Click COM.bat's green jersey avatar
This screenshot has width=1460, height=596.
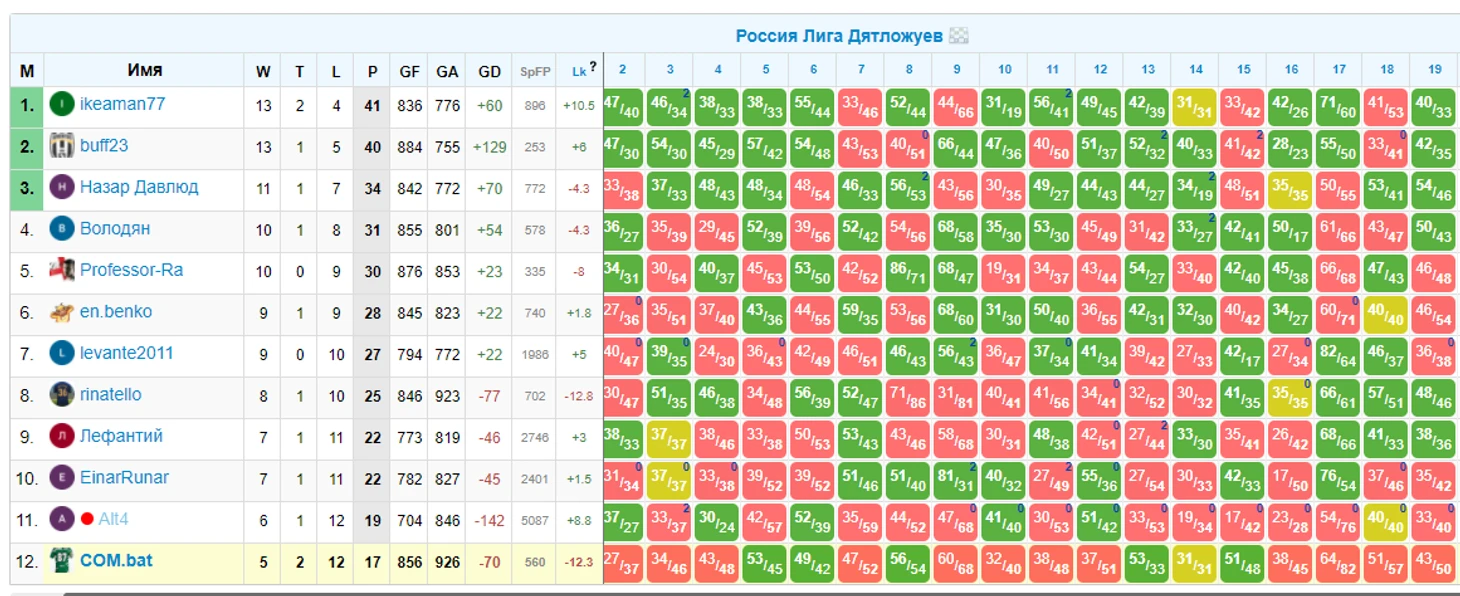[x=62, y=561]
